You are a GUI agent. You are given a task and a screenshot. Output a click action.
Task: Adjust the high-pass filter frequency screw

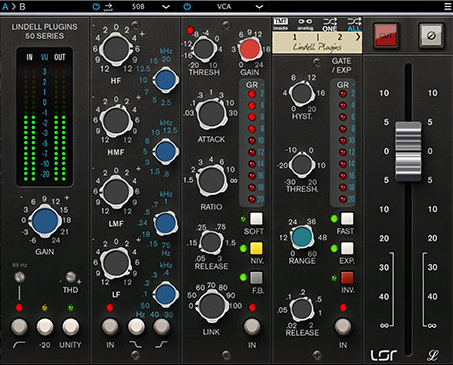click(19, 276)
